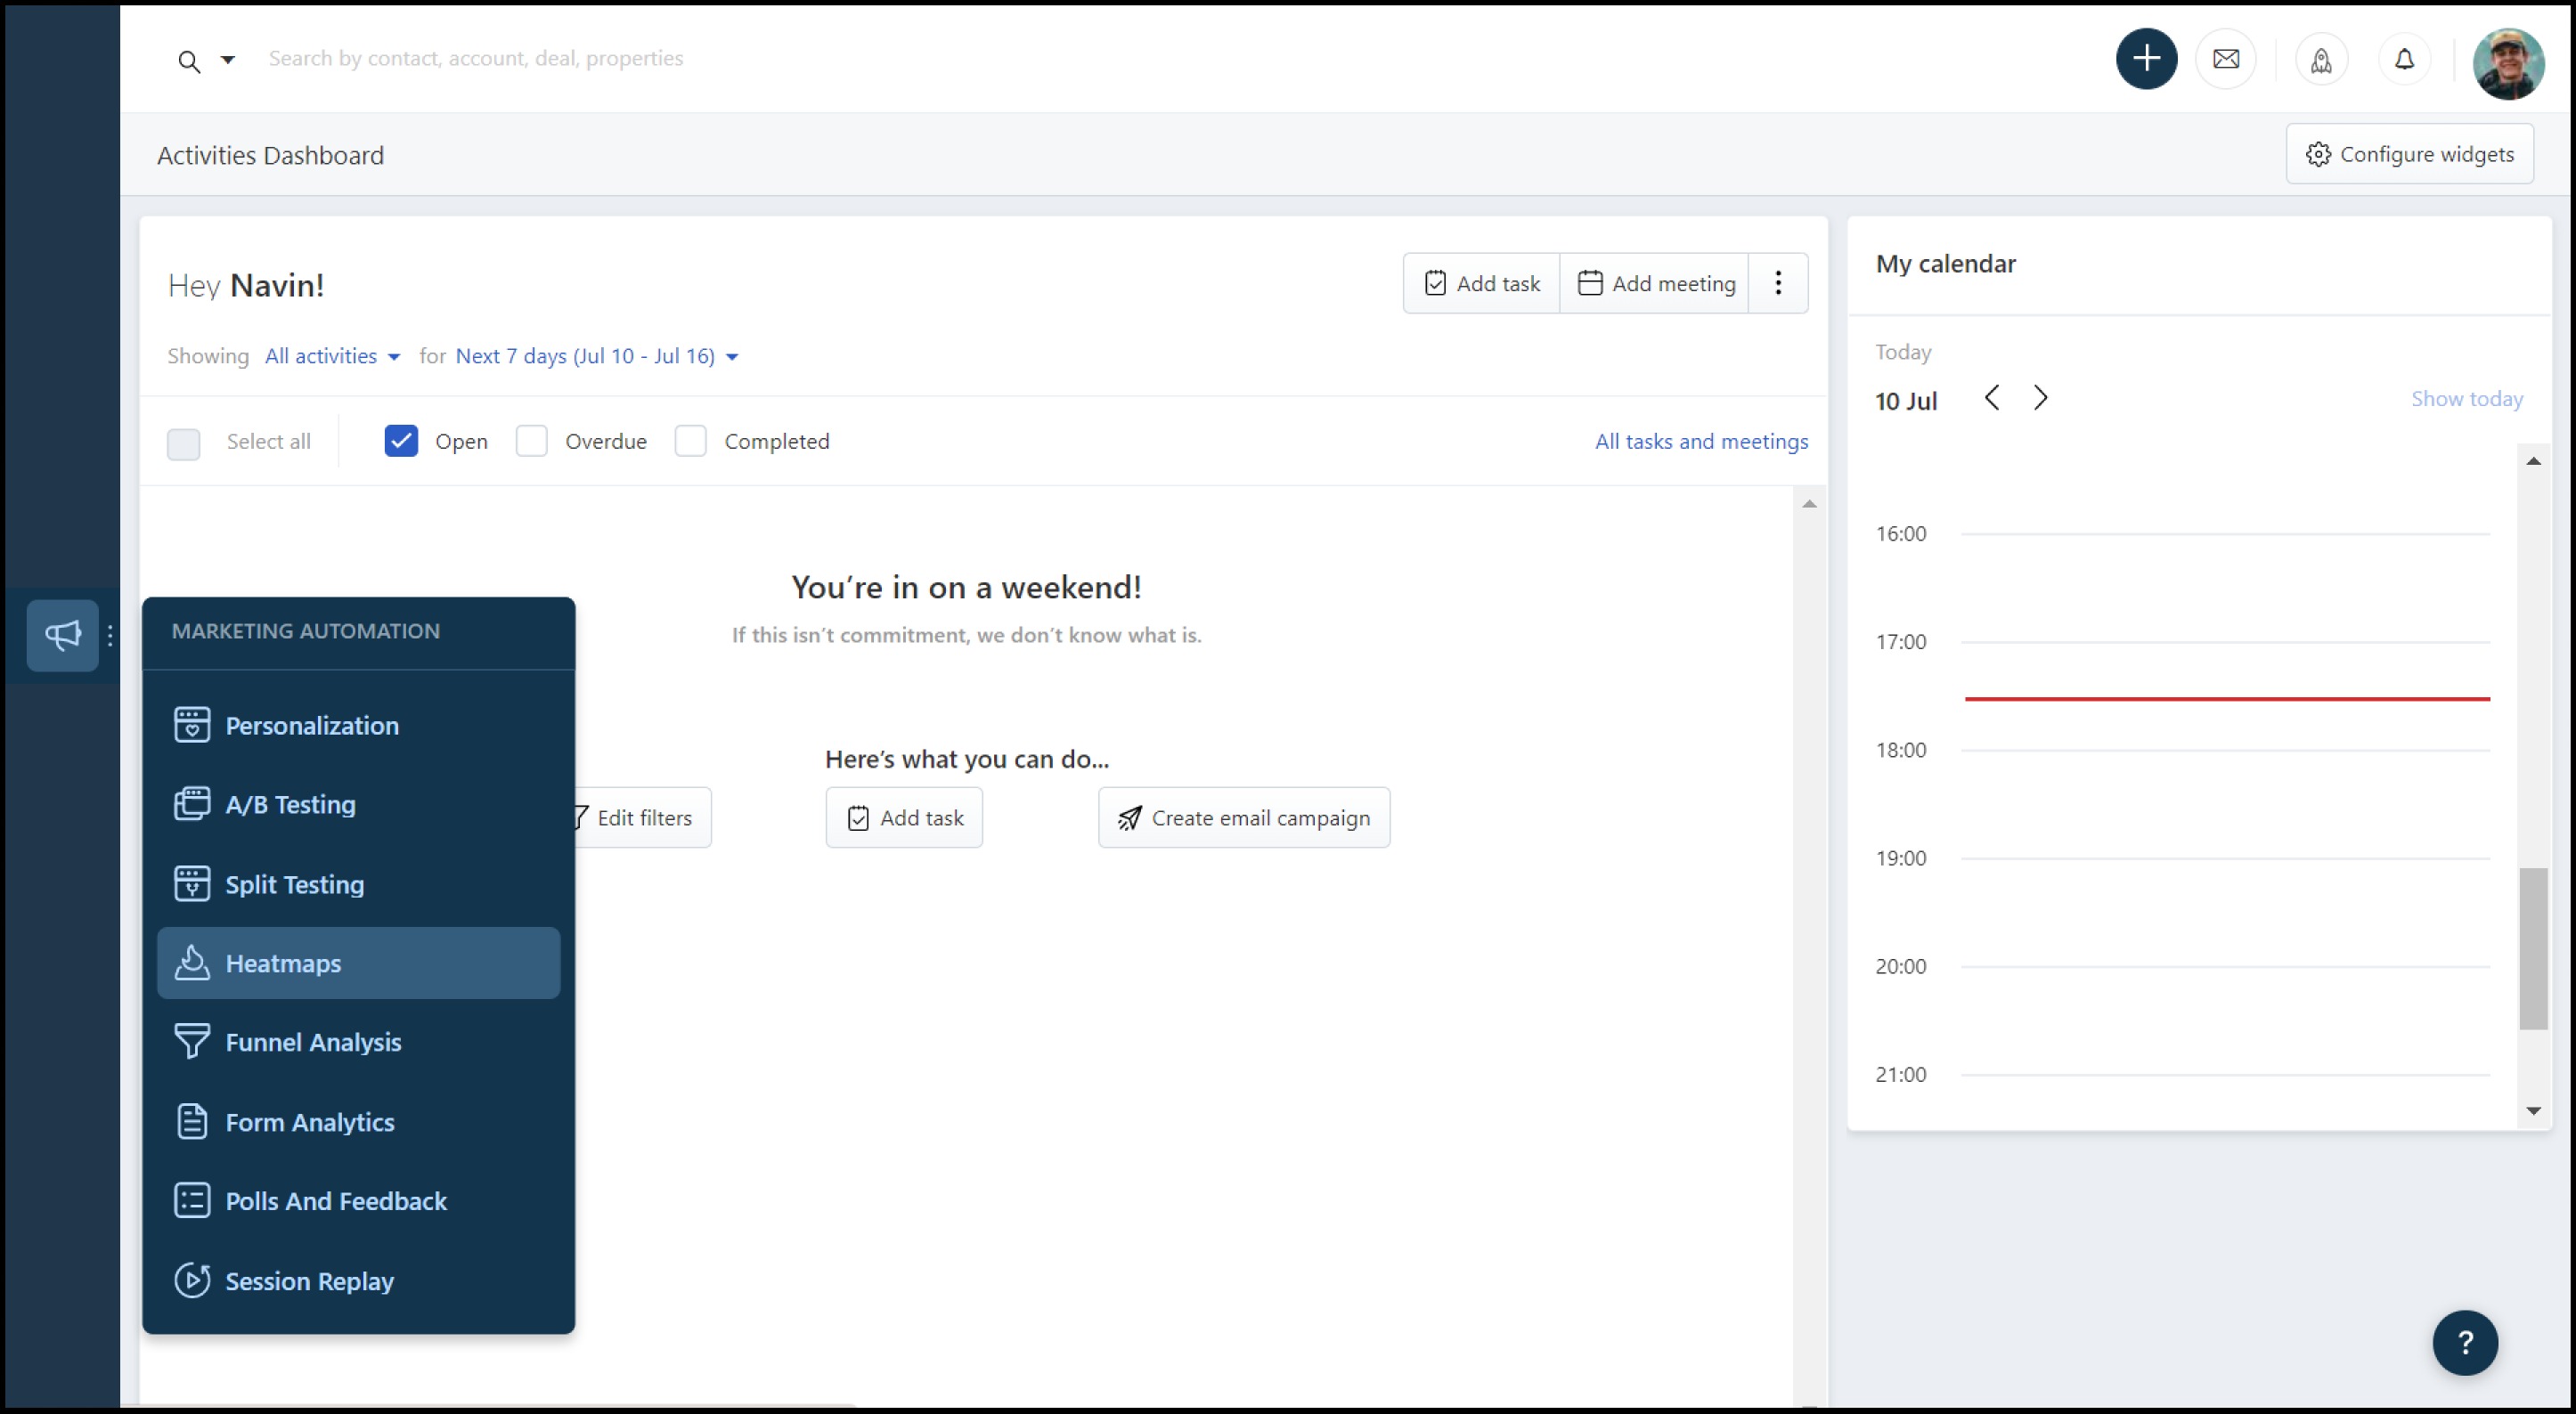Expand the All activities dropdown

point(332,356)
